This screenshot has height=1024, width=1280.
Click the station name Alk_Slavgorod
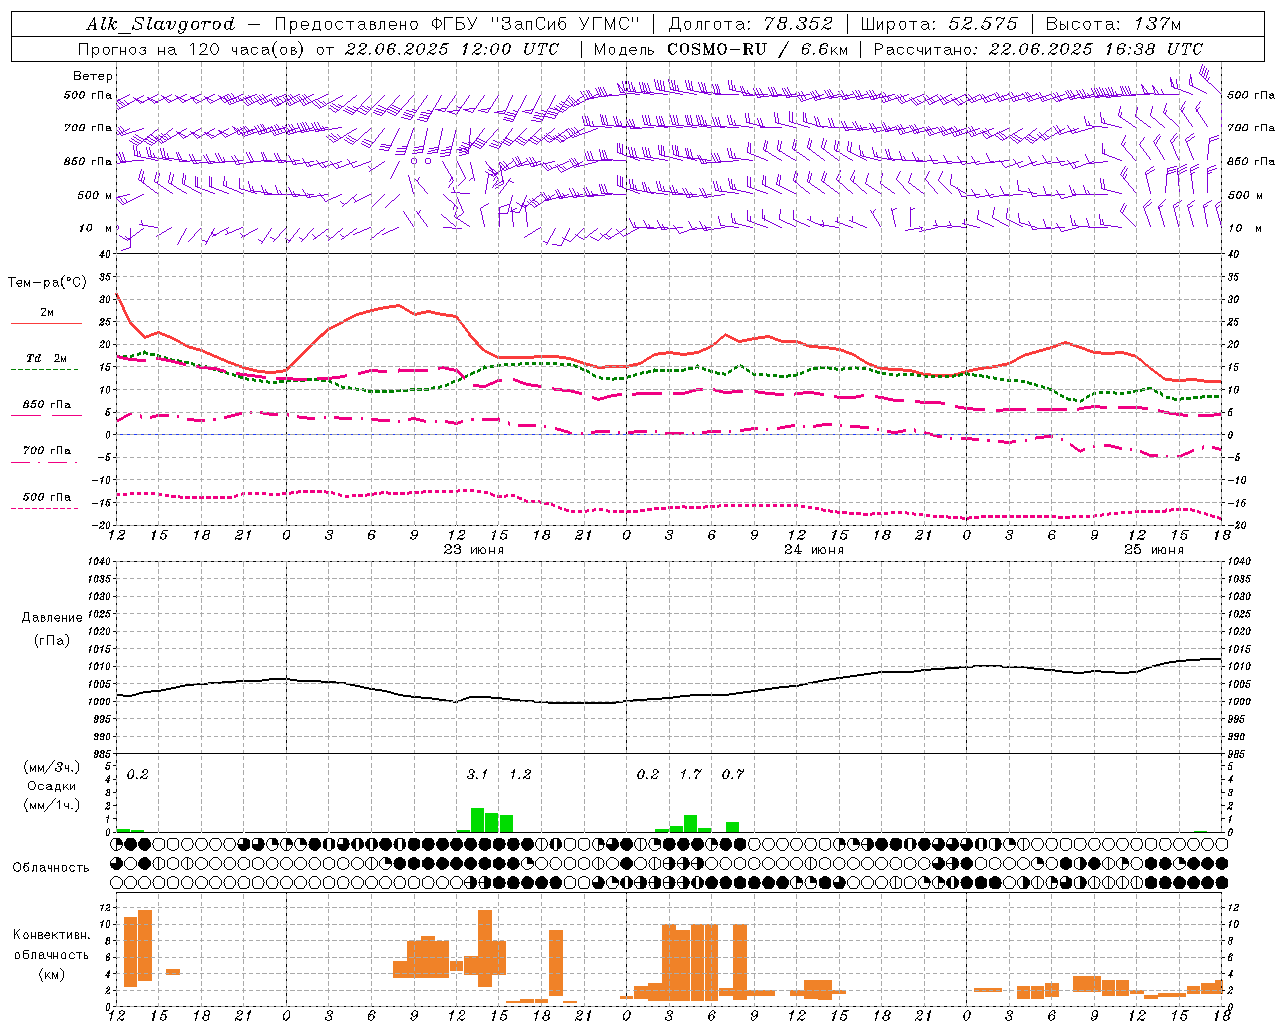[161, 24]
